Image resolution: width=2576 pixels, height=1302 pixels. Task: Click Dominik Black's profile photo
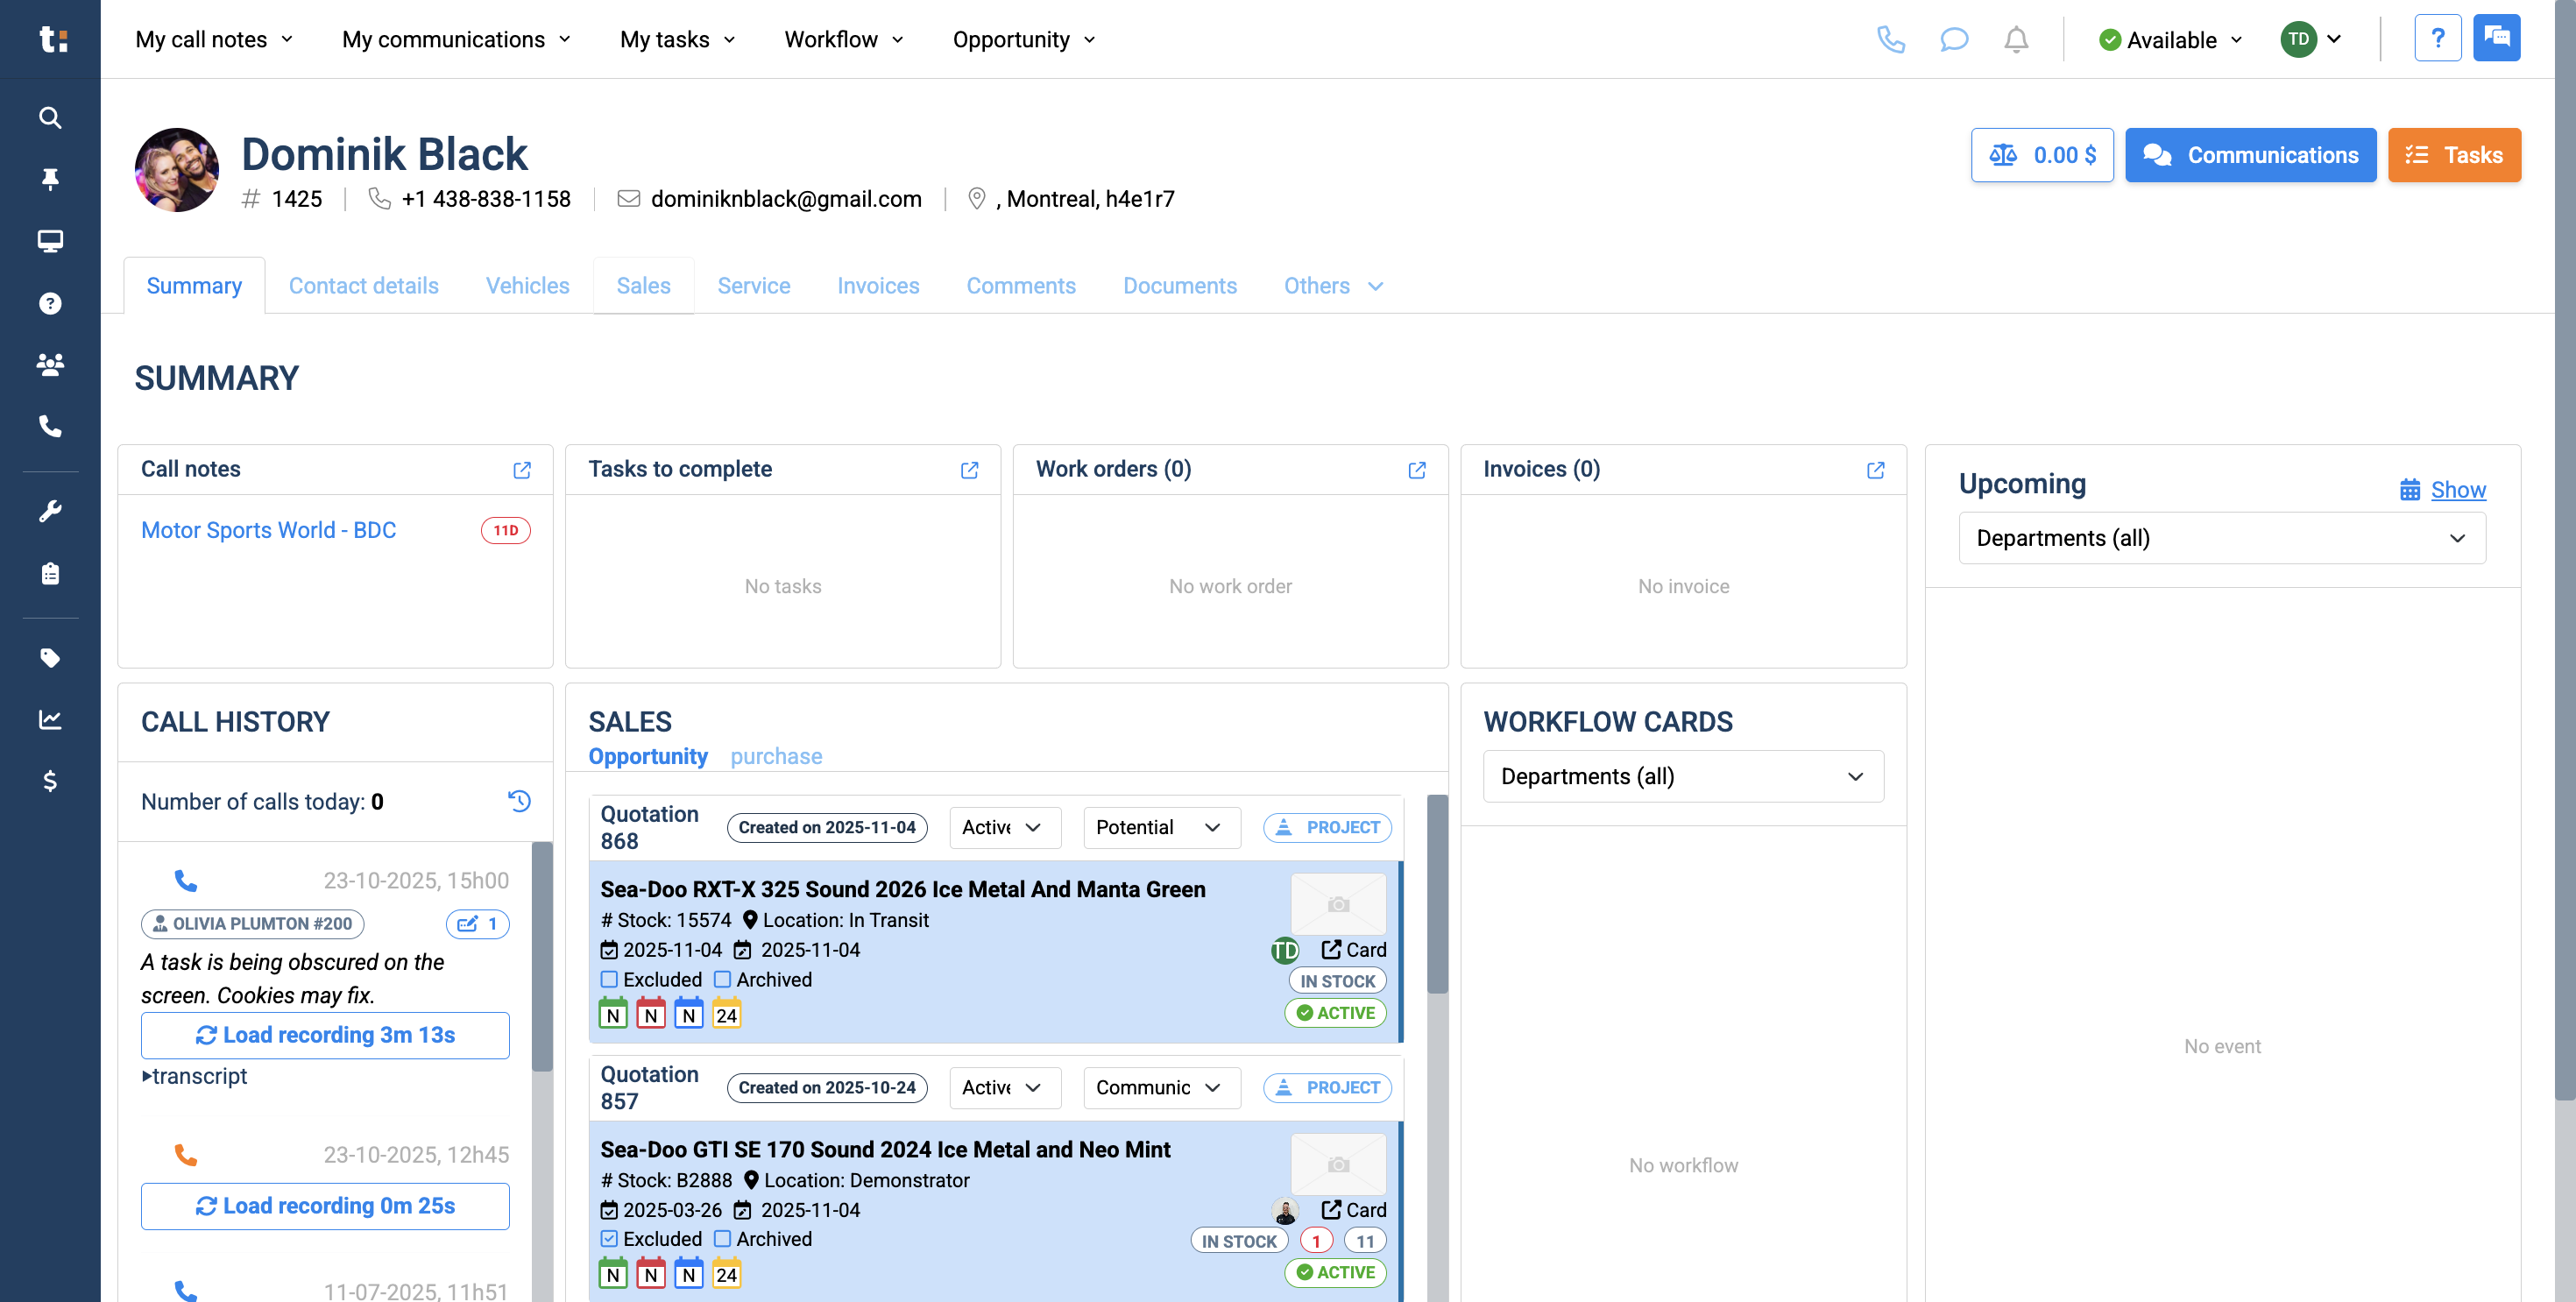(x=177, y=169)
